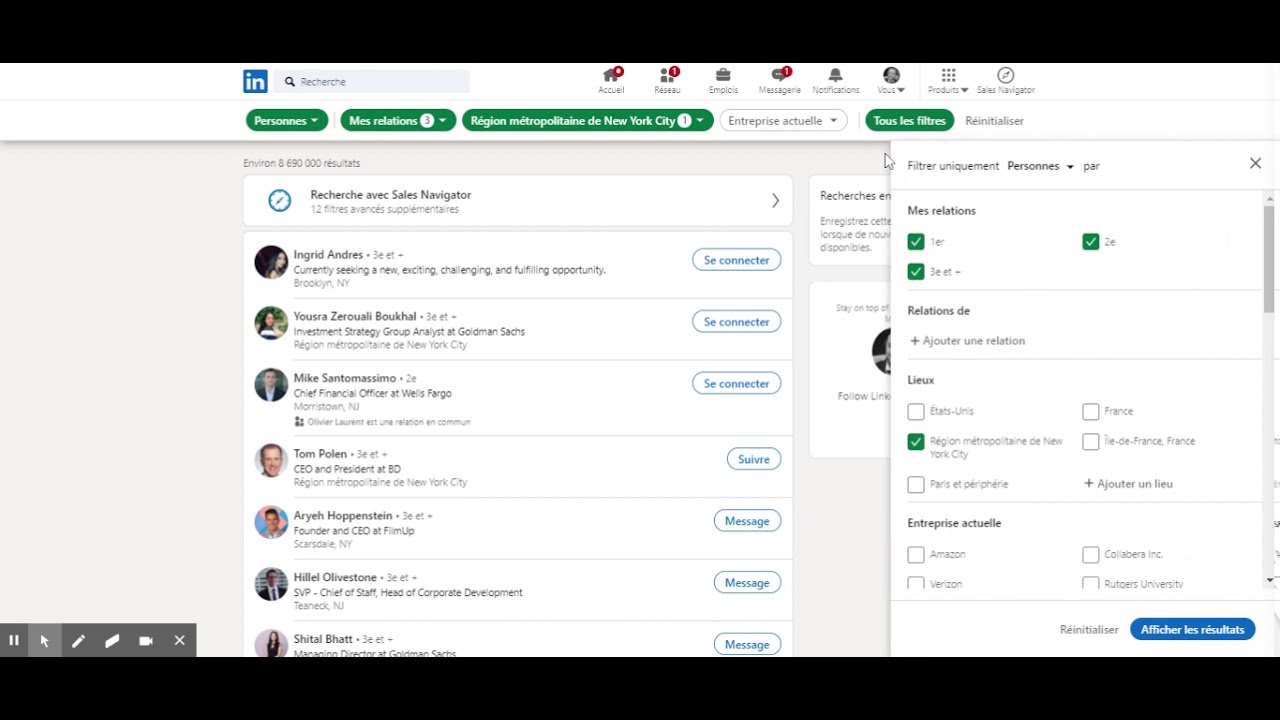Click Ajouter un lieu

pos(1128,484)
